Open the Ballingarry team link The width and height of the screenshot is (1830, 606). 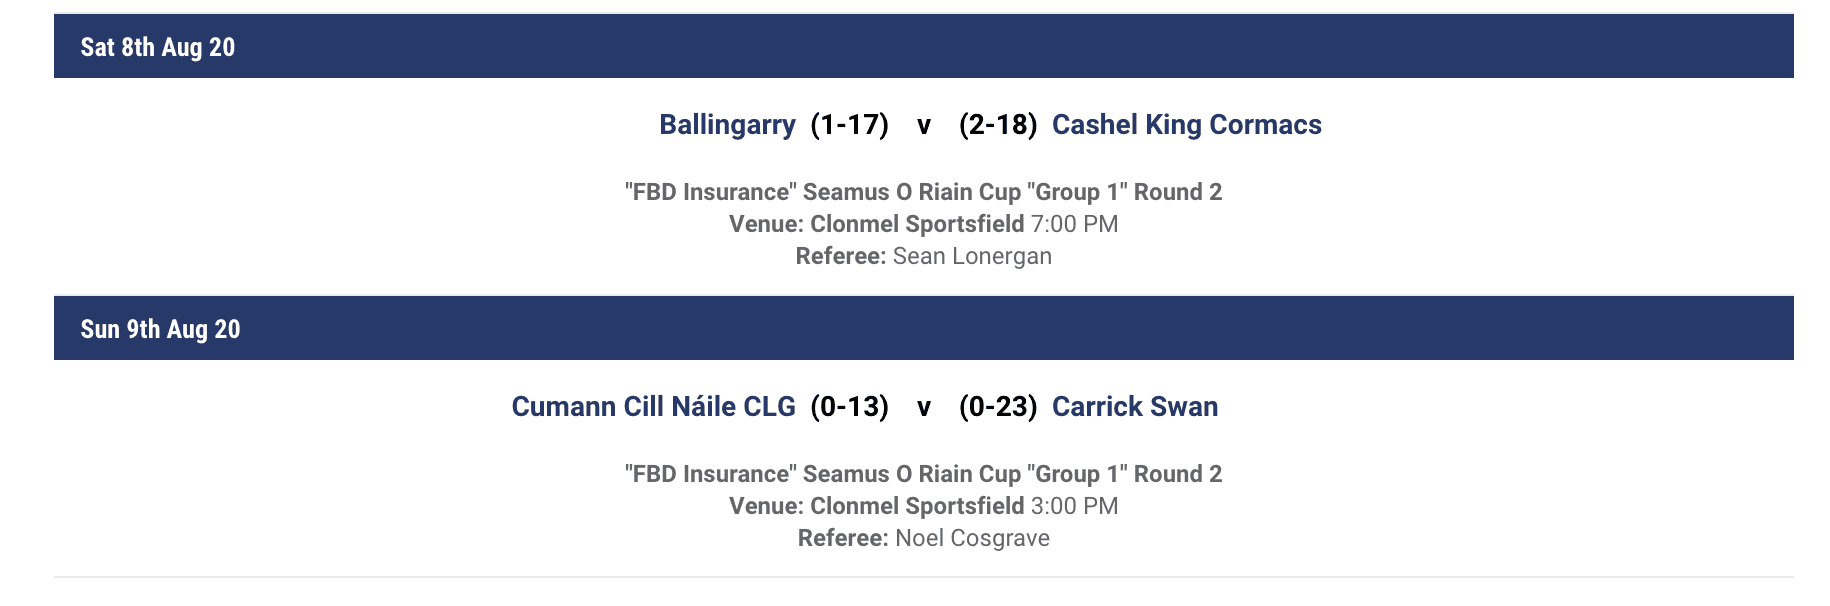click(727, 125)
